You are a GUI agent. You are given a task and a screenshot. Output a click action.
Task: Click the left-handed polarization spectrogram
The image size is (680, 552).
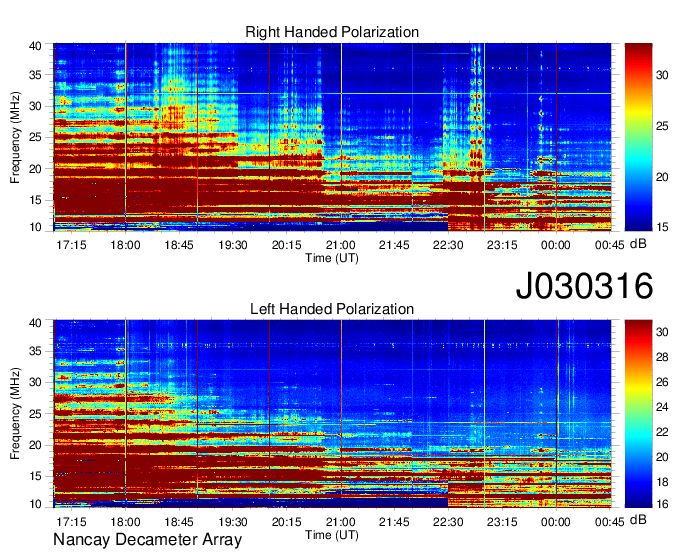coord(332,414)
